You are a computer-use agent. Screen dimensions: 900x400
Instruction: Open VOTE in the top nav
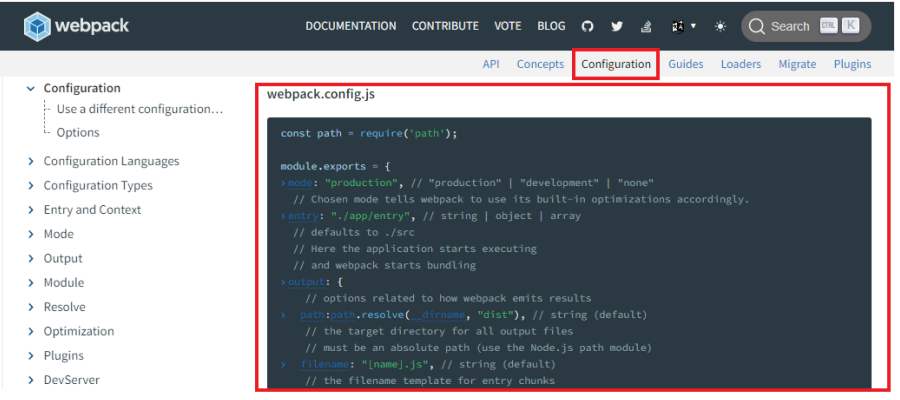tap(508, 26)
